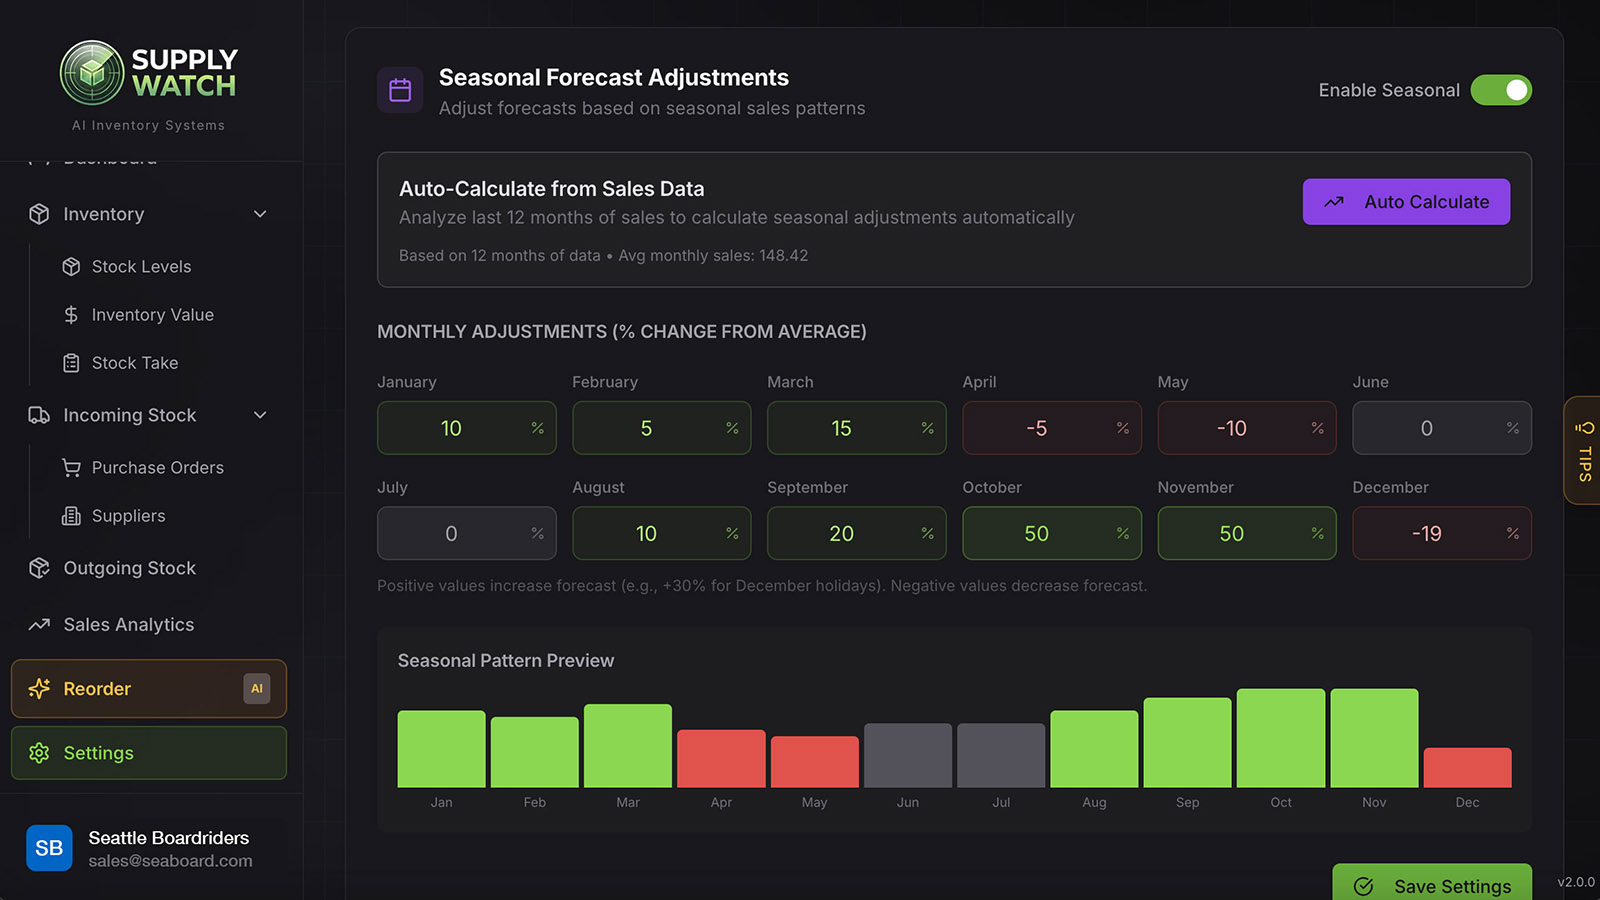Click the Settings gear icon

(39, 753)
